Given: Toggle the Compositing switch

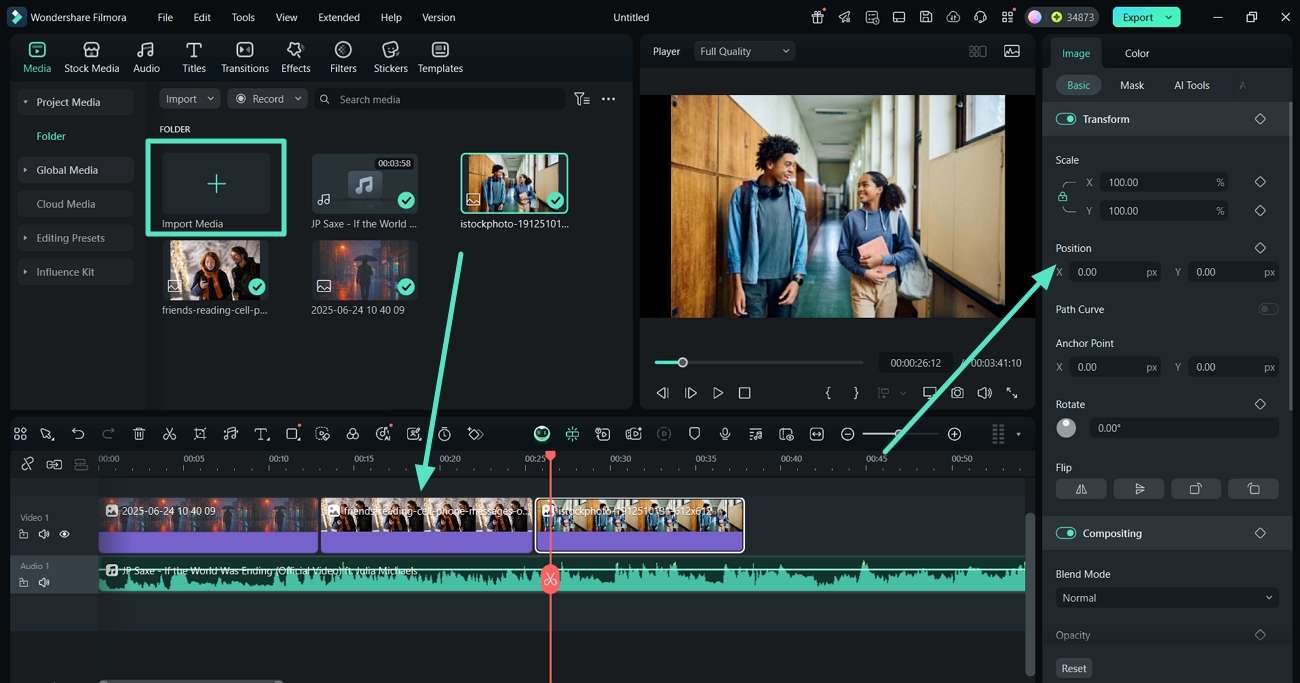Looking at the screenshot, I should click(x=1065, y=533).
